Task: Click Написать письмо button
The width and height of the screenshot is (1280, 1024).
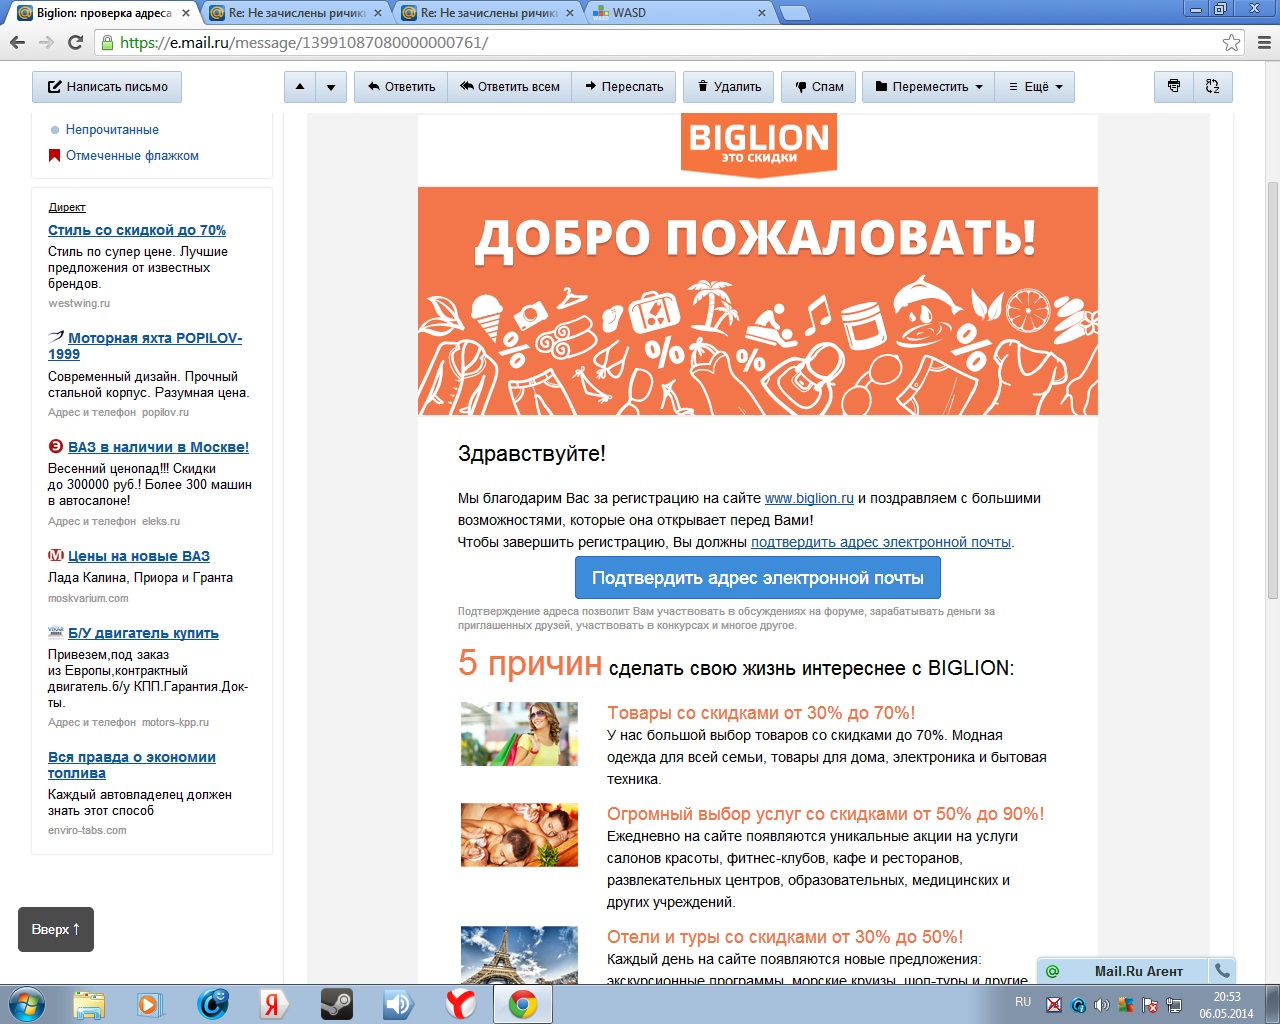Action: coord(107,87)
